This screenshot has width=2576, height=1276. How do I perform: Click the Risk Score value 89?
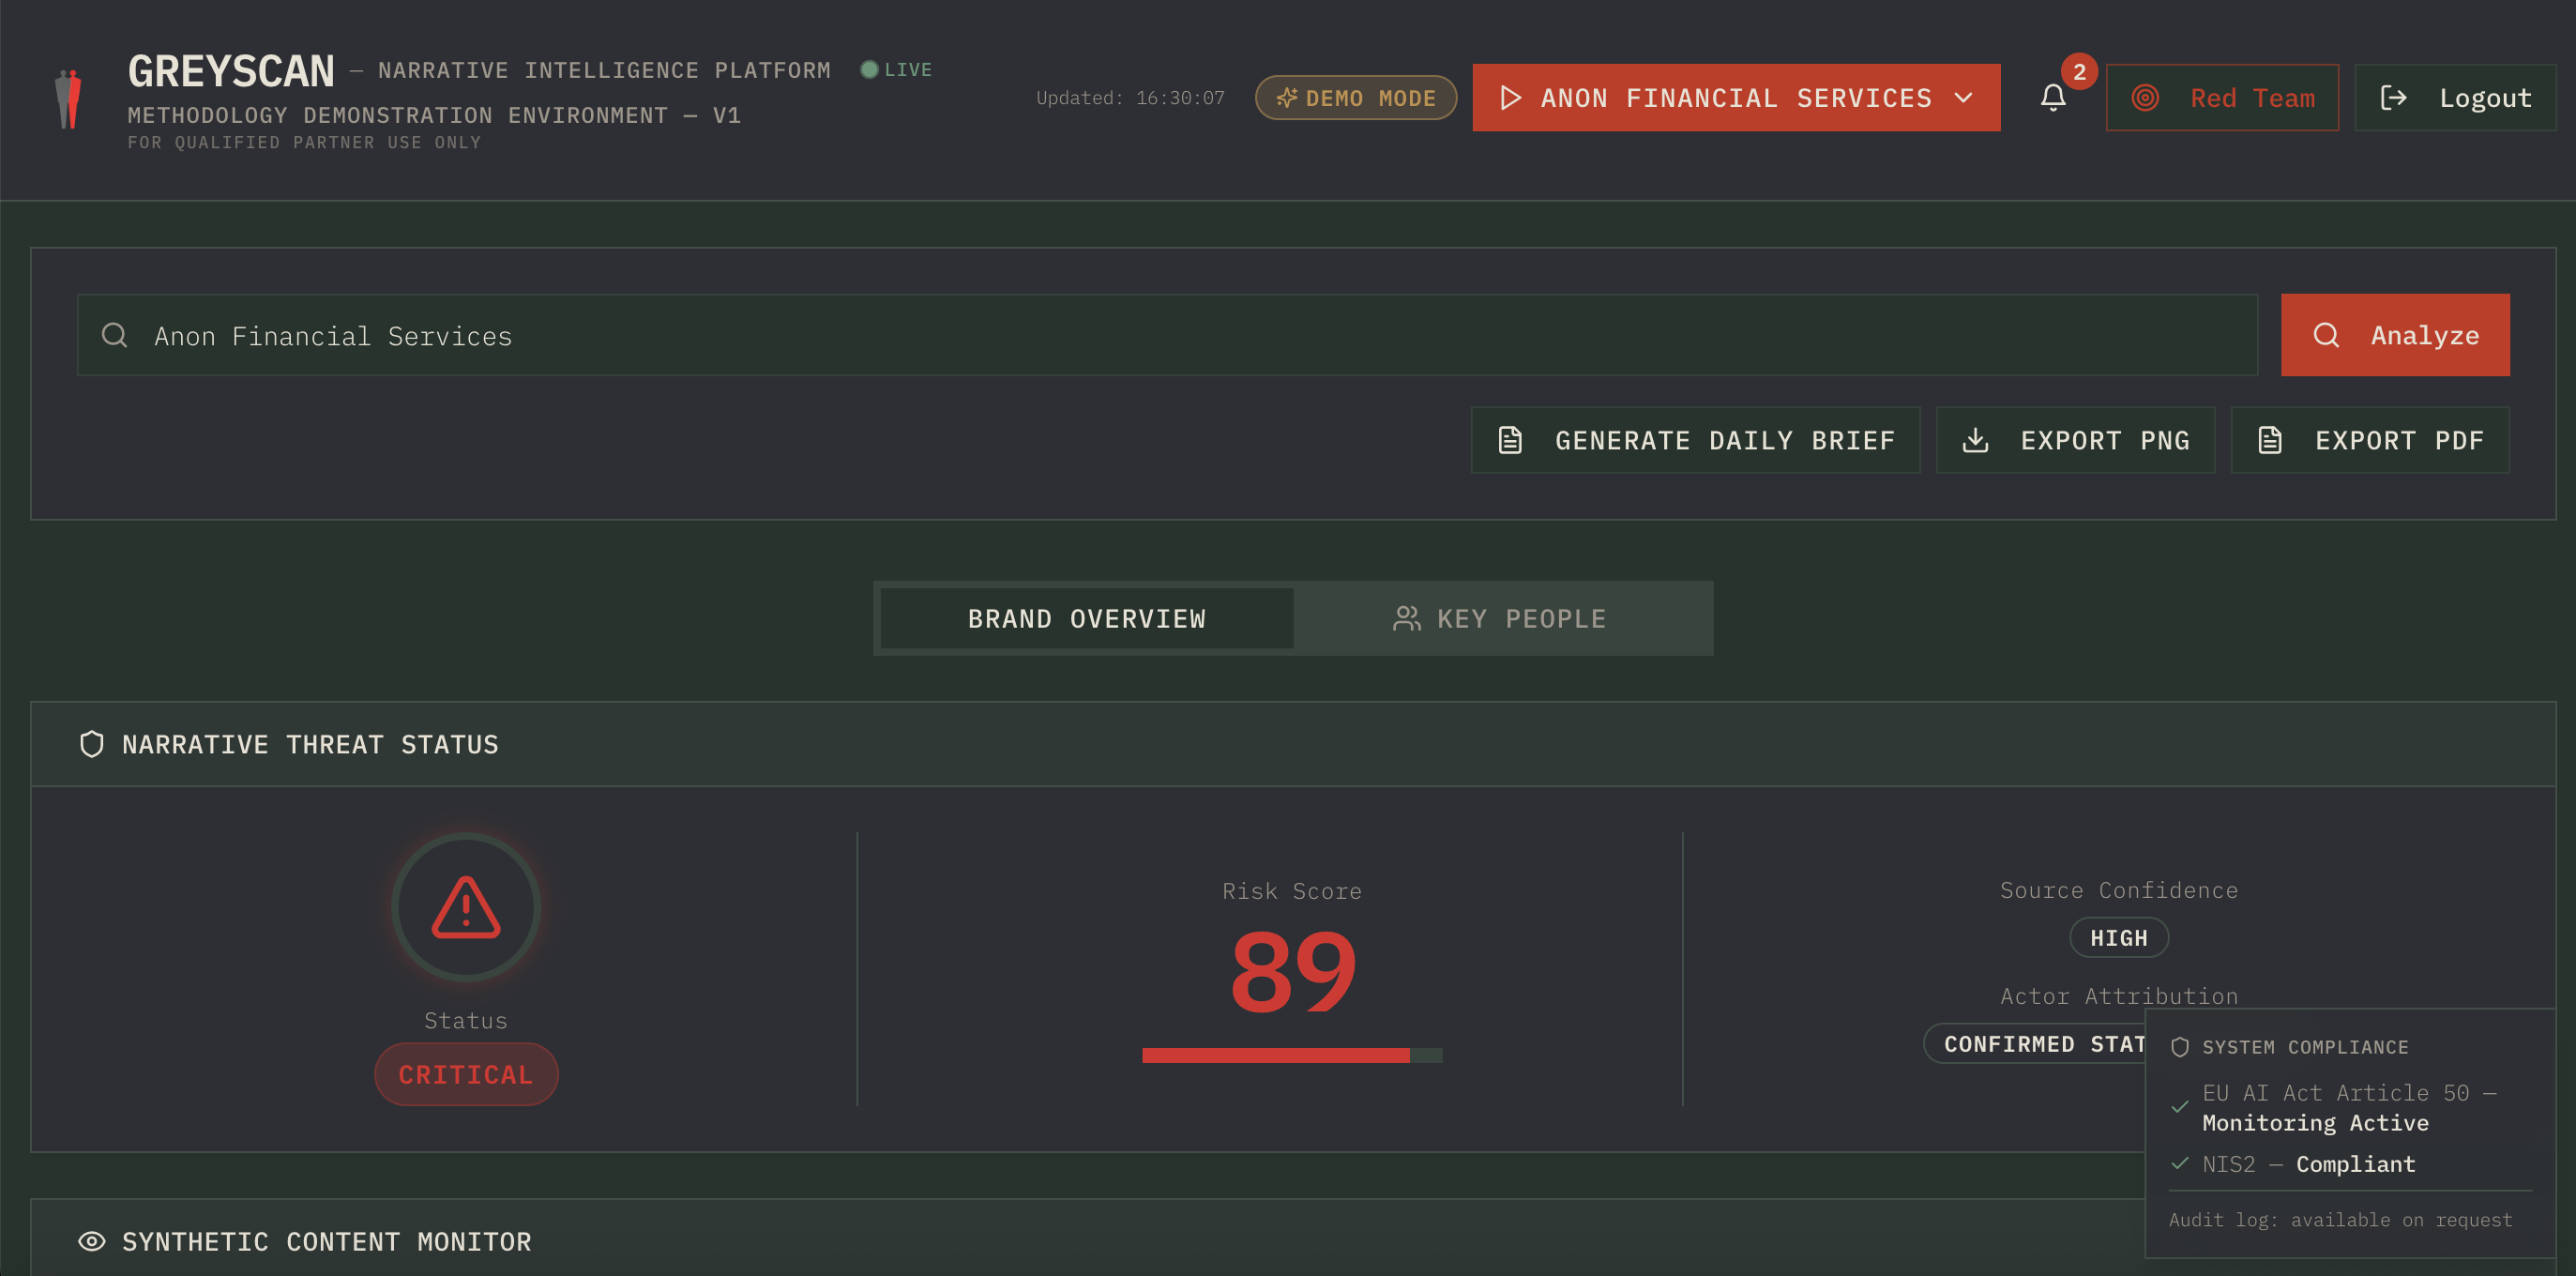pos(1292,971)
